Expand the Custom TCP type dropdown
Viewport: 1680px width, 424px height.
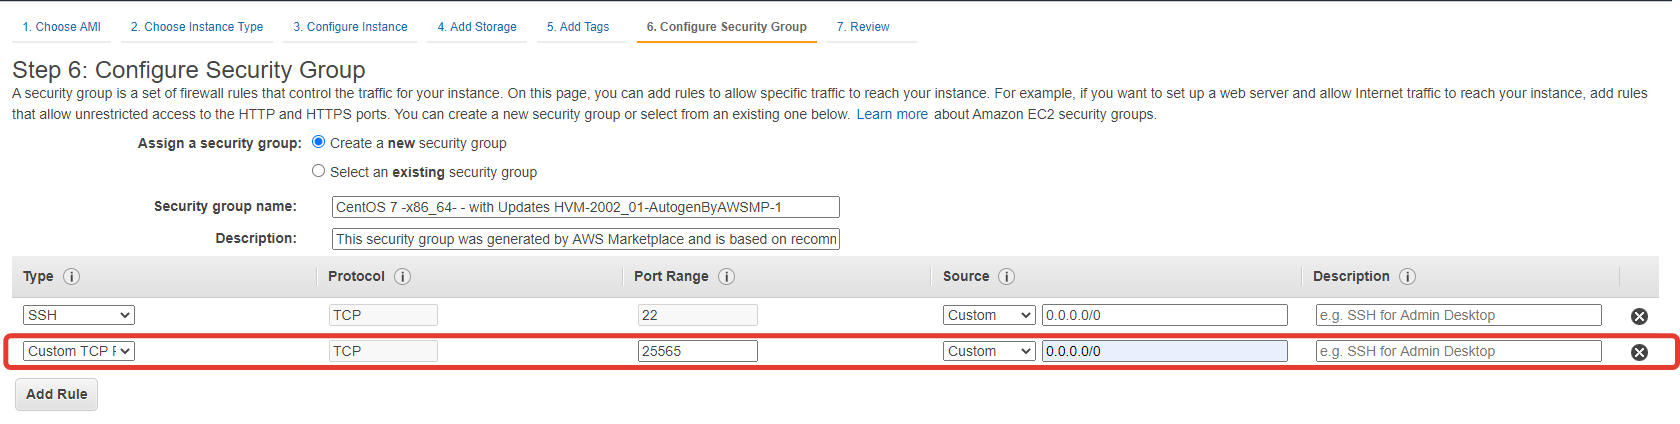[79, 351]
